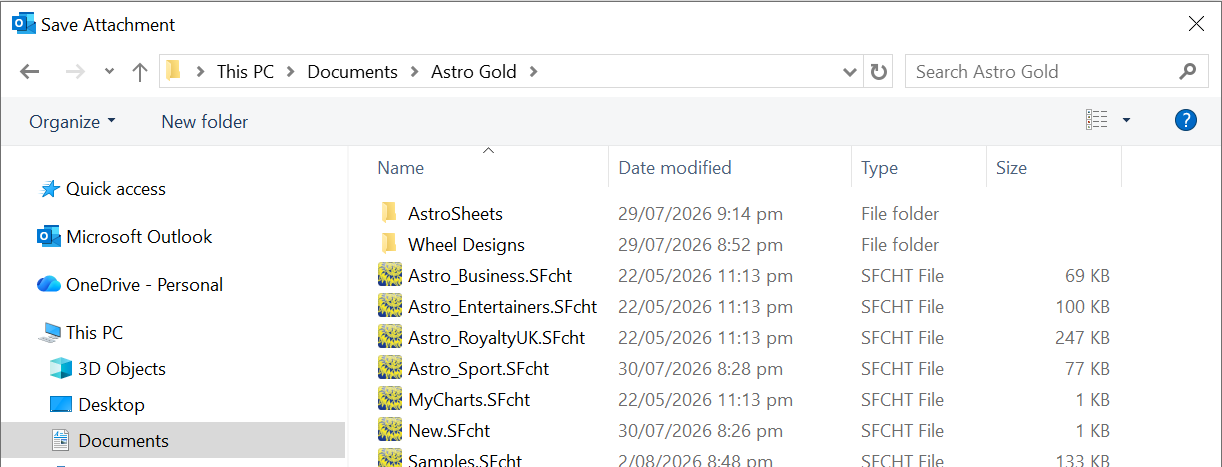Click the Microsoft Outlook sidebar icon
The width and height of the screenshot is (1222, 467).
[x=49, y=237]
